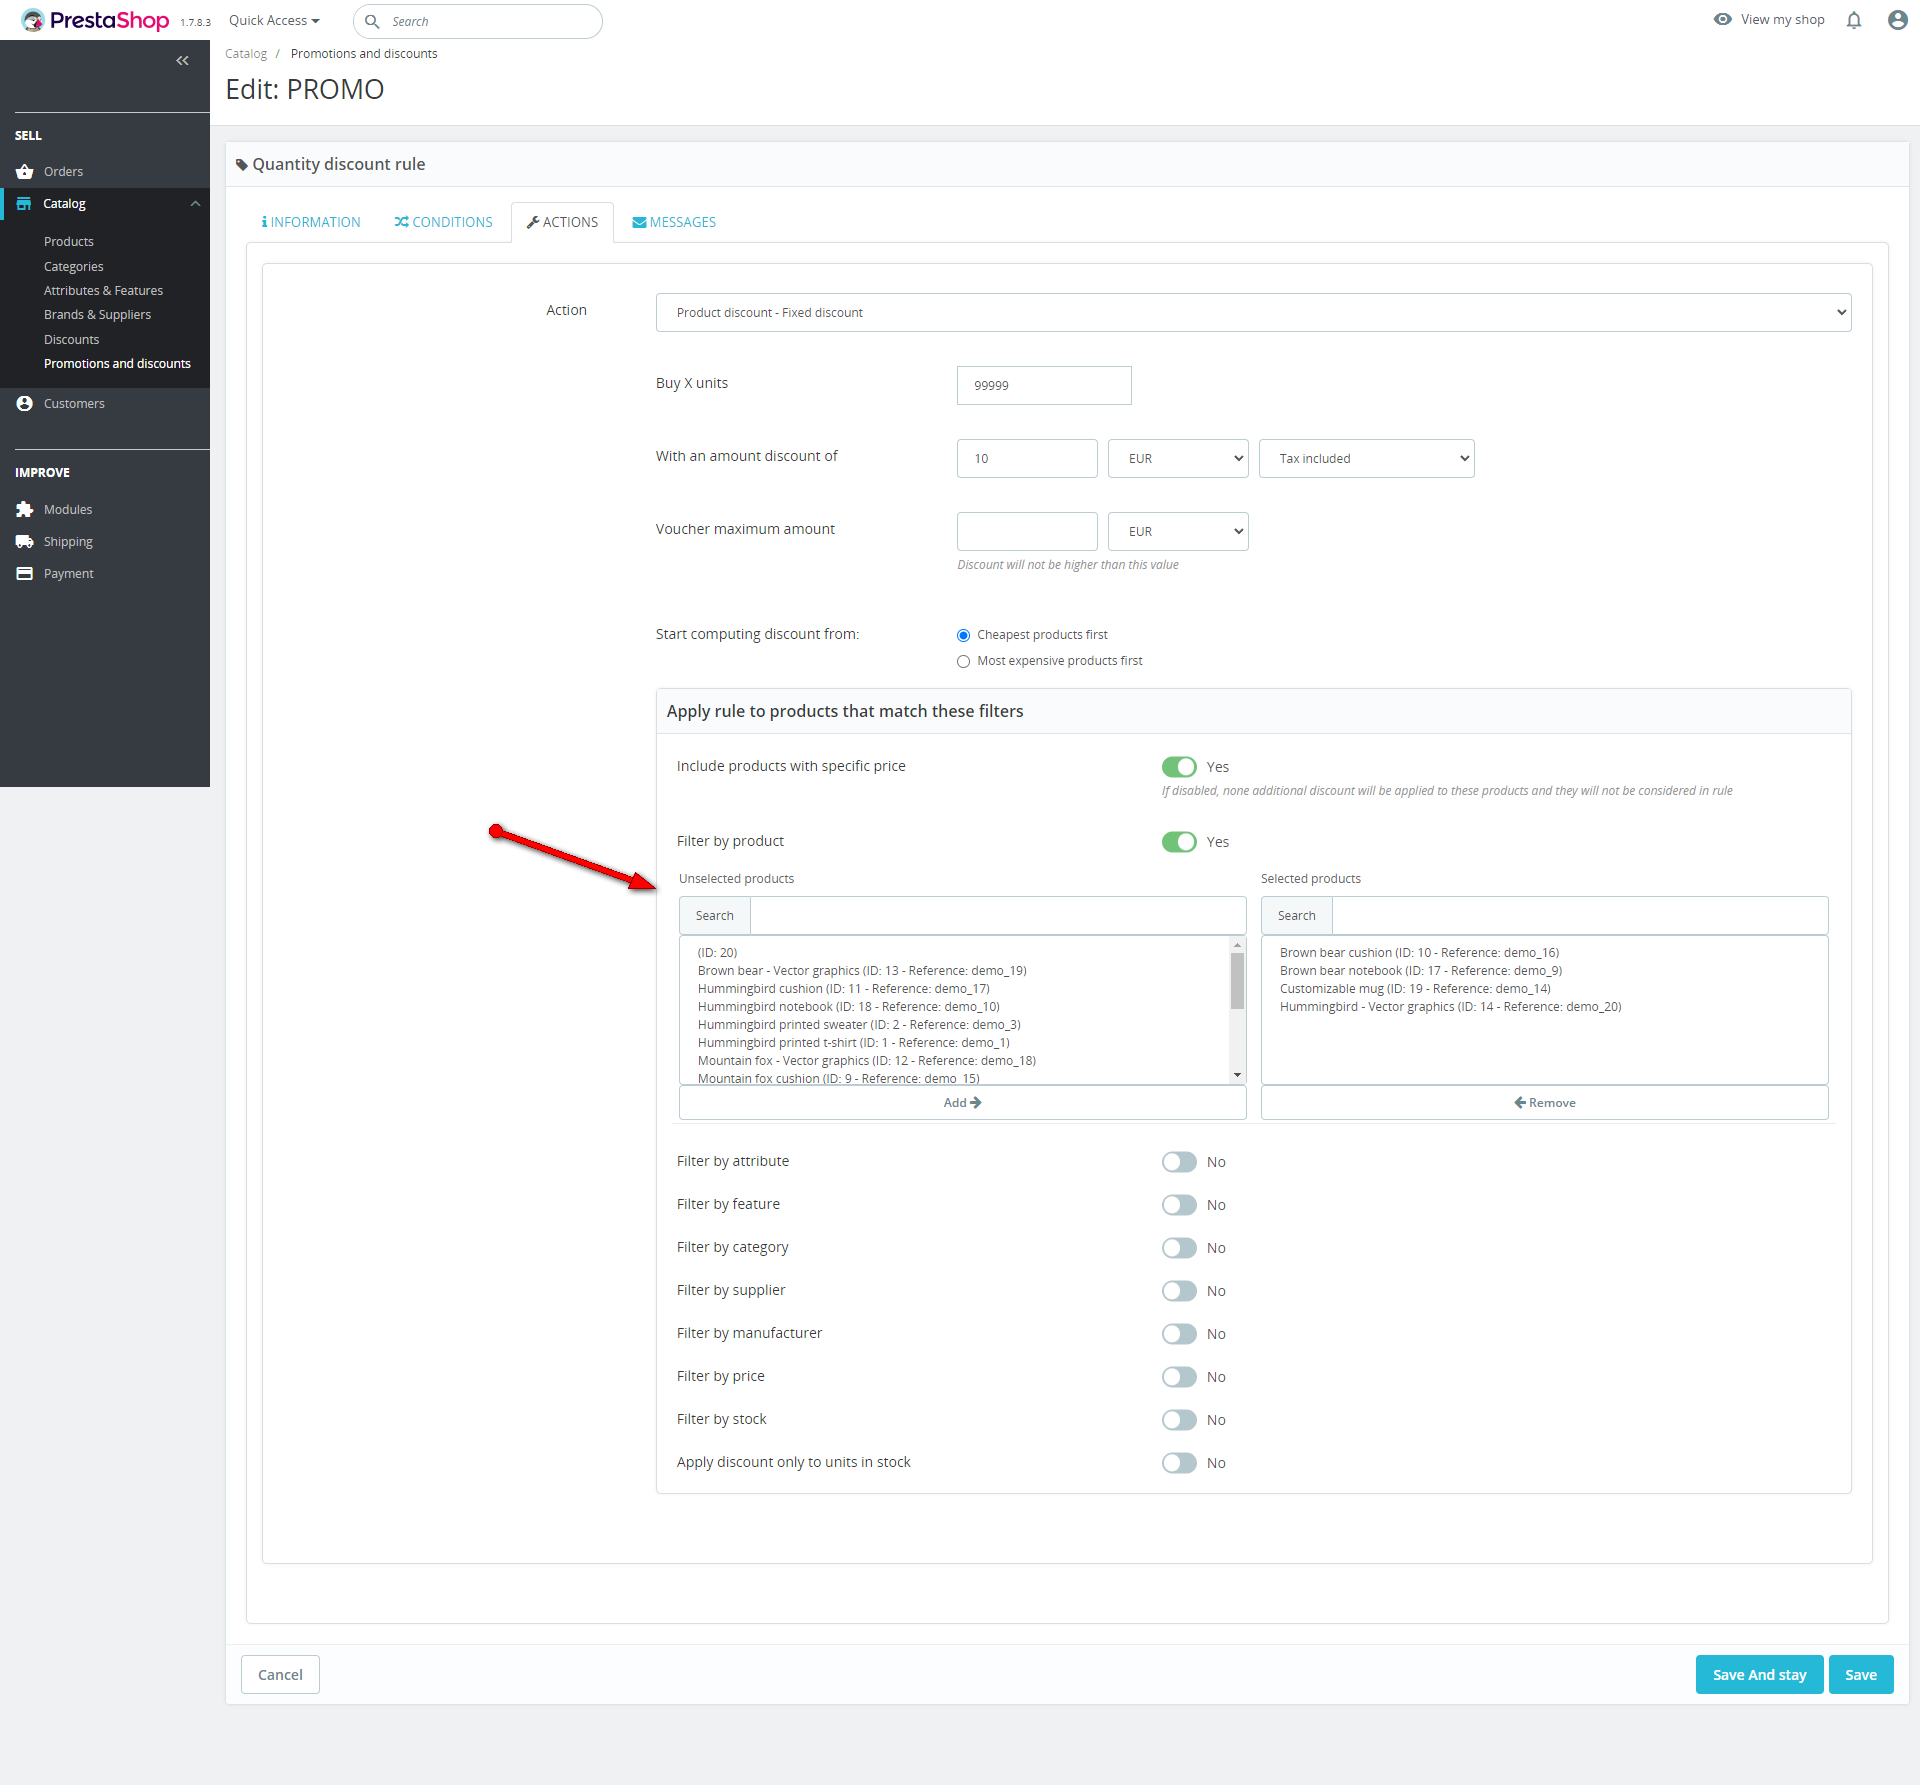
Task: Switch to the Conditions tab
Action: click(443, 223)
